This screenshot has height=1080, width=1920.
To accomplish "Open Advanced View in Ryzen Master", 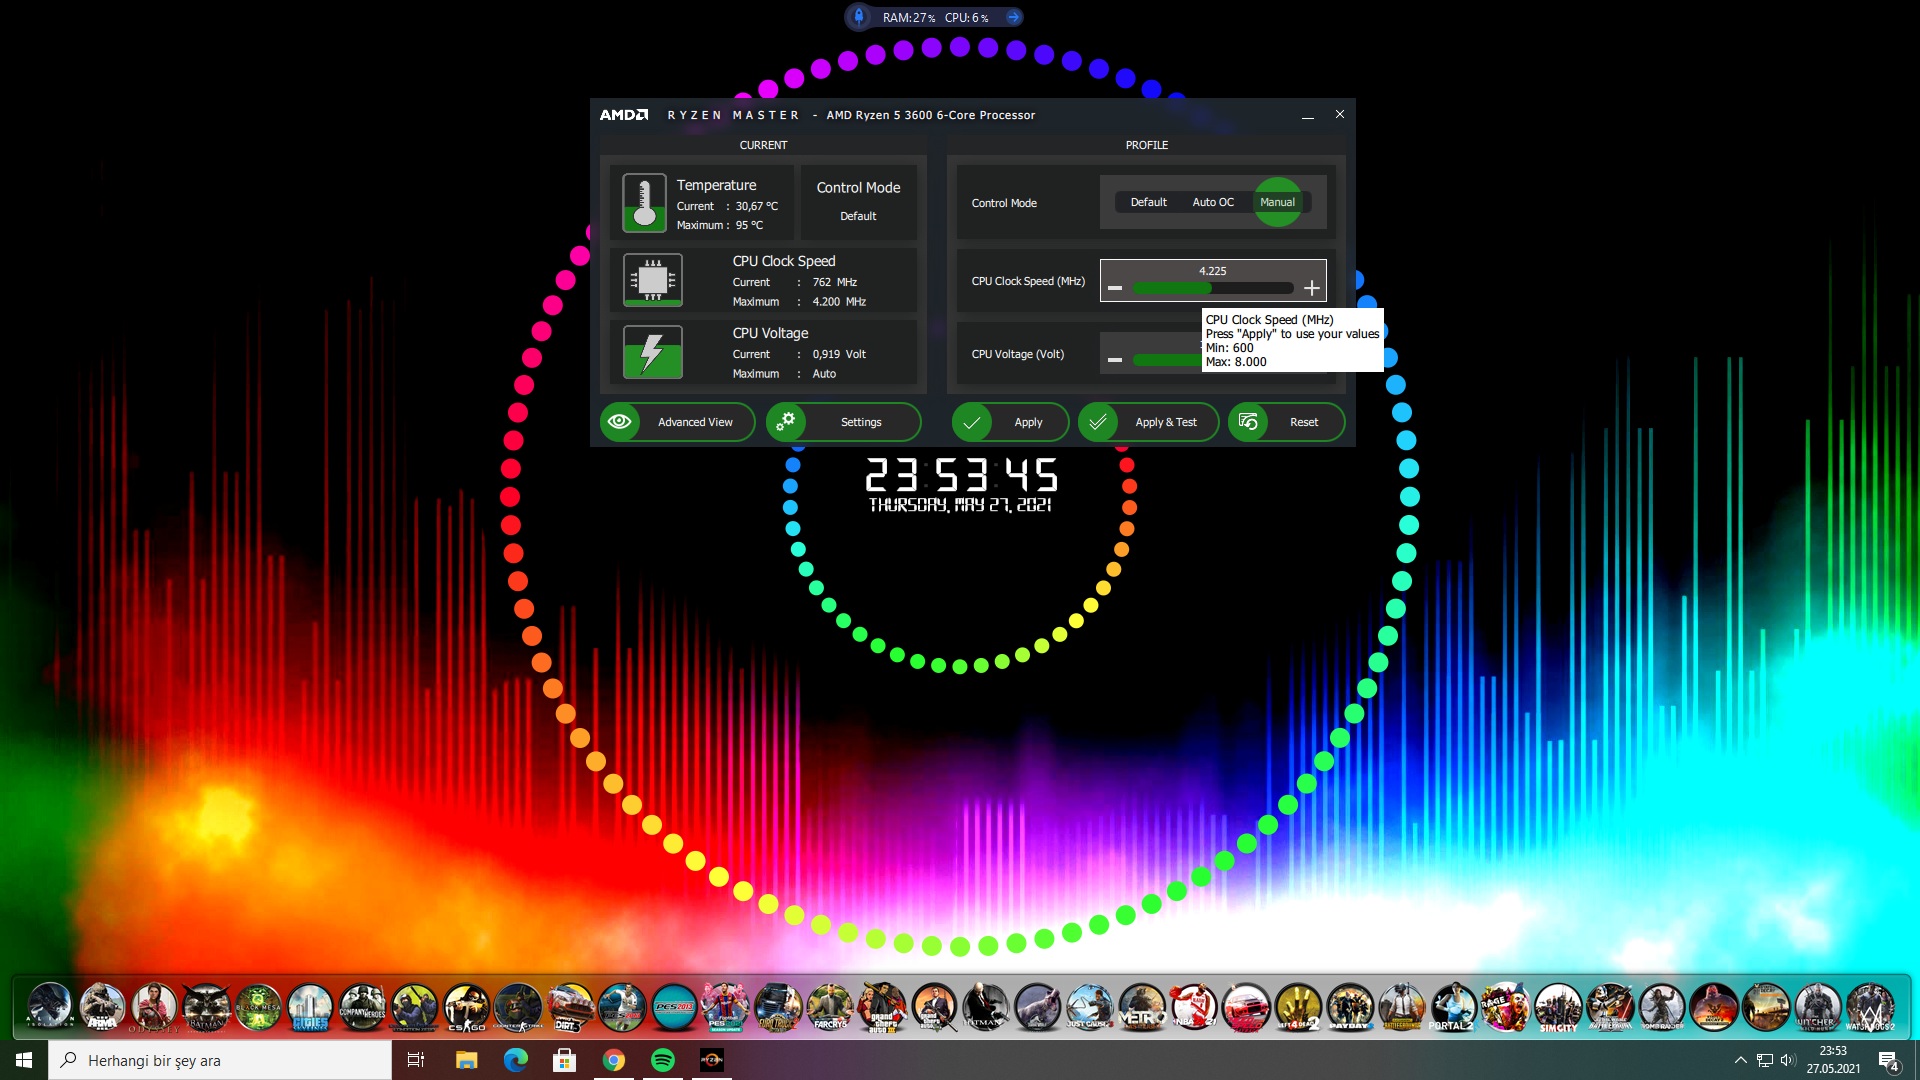I will 679,422.
